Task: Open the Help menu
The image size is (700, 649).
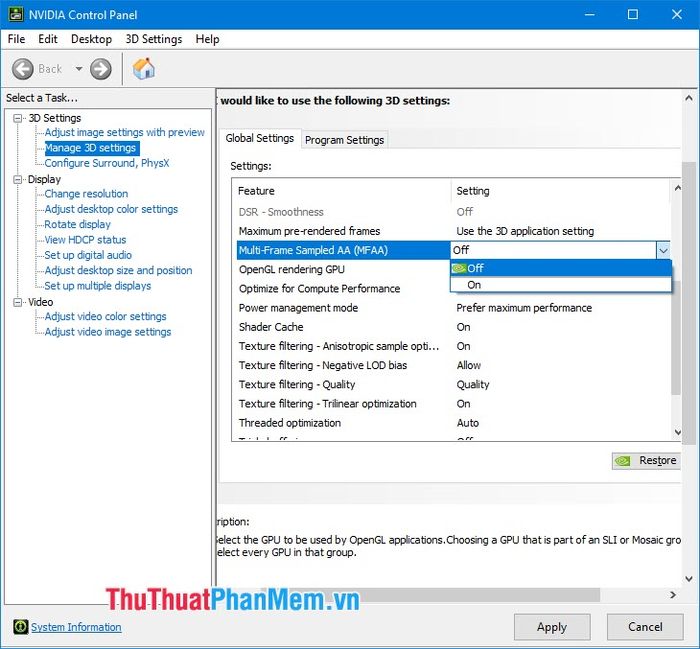Action: click(208, 39)
